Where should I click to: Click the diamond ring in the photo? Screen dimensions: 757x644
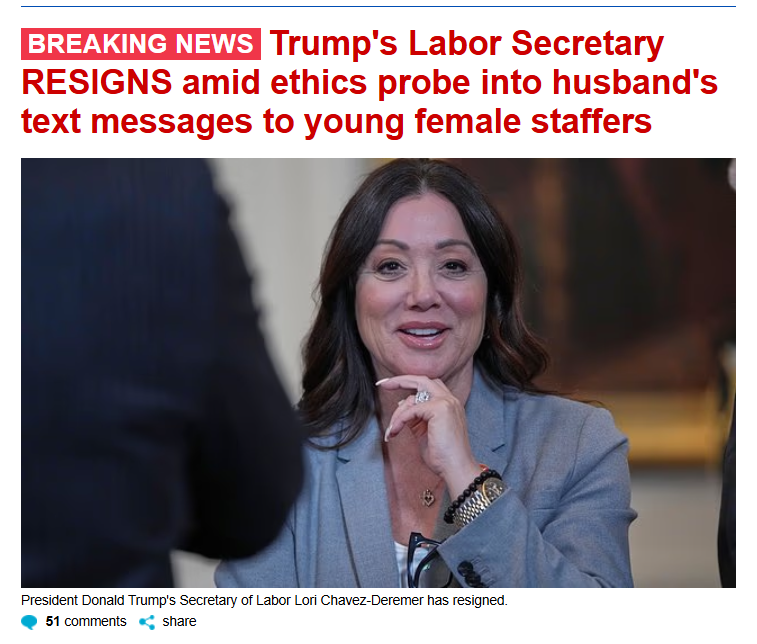pyautogui.click(x=422, y=397)
